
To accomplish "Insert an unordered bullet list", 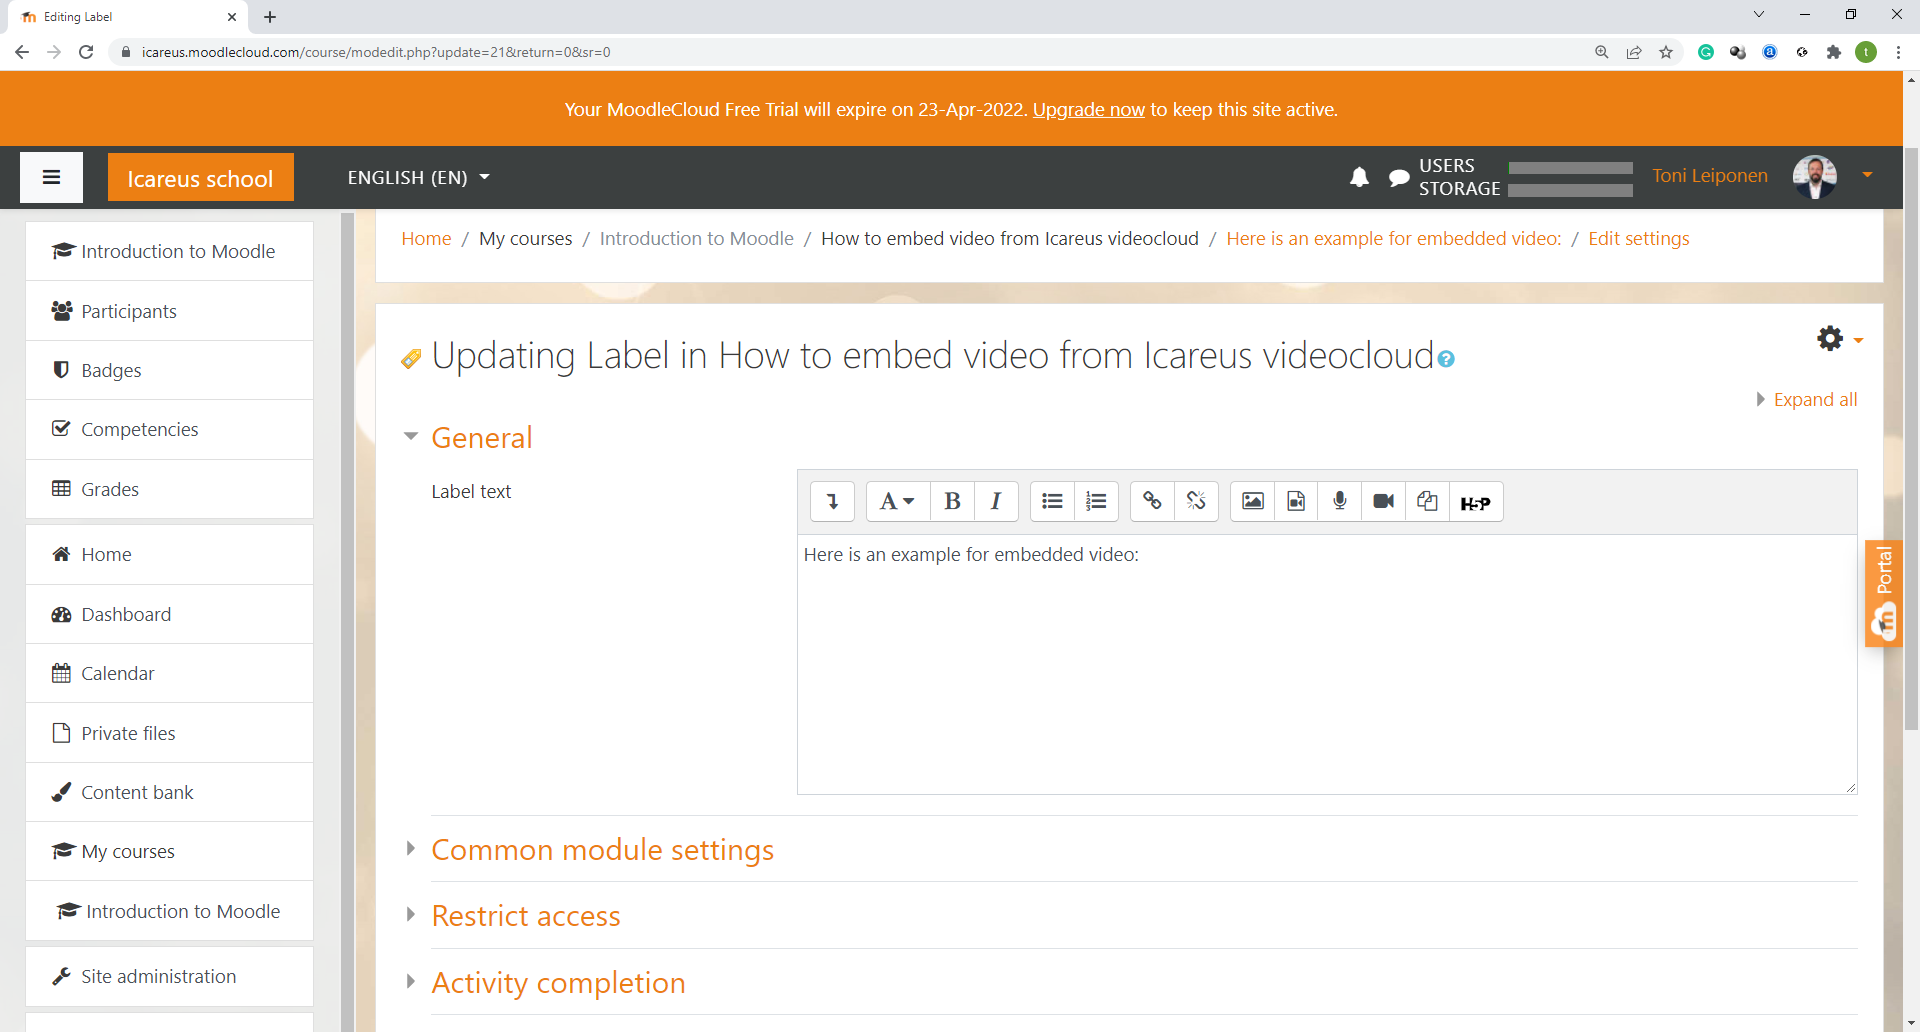I will (1052, 502).
